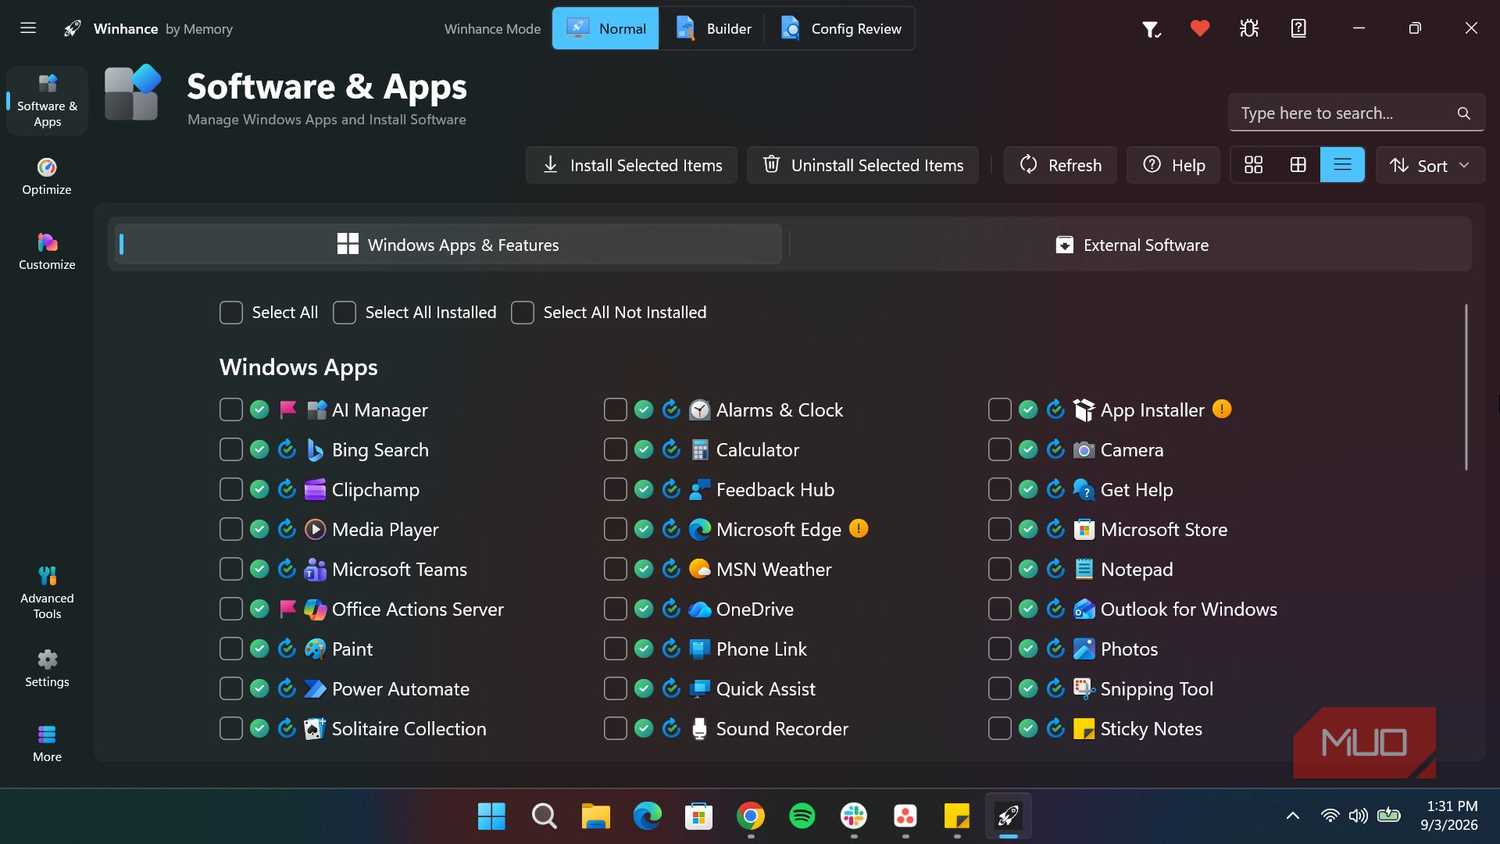Tick the Select All Not Installed checkbox
1500x844 pixels.
pos(522,312)
